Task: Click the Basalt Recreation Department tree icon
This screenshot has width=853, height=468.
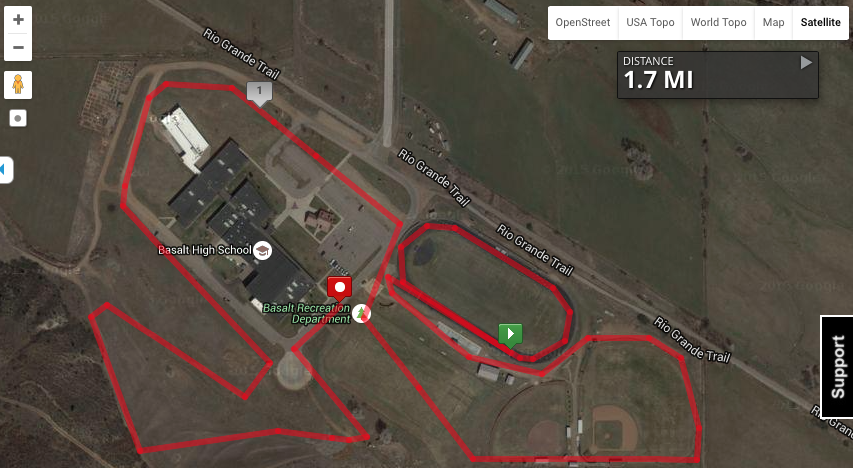Action: [x=361, y=313]
